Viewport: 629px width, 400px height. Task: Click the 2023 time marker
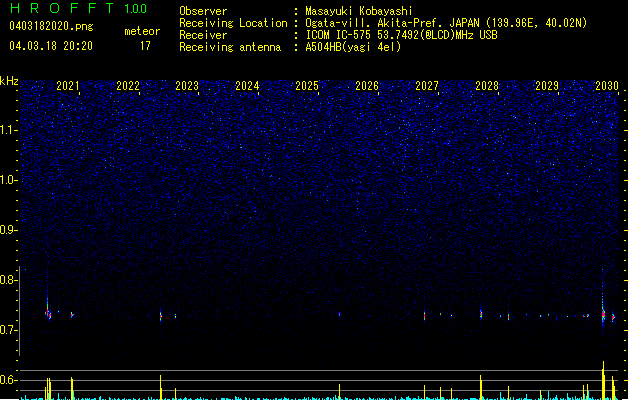(187, 86)
